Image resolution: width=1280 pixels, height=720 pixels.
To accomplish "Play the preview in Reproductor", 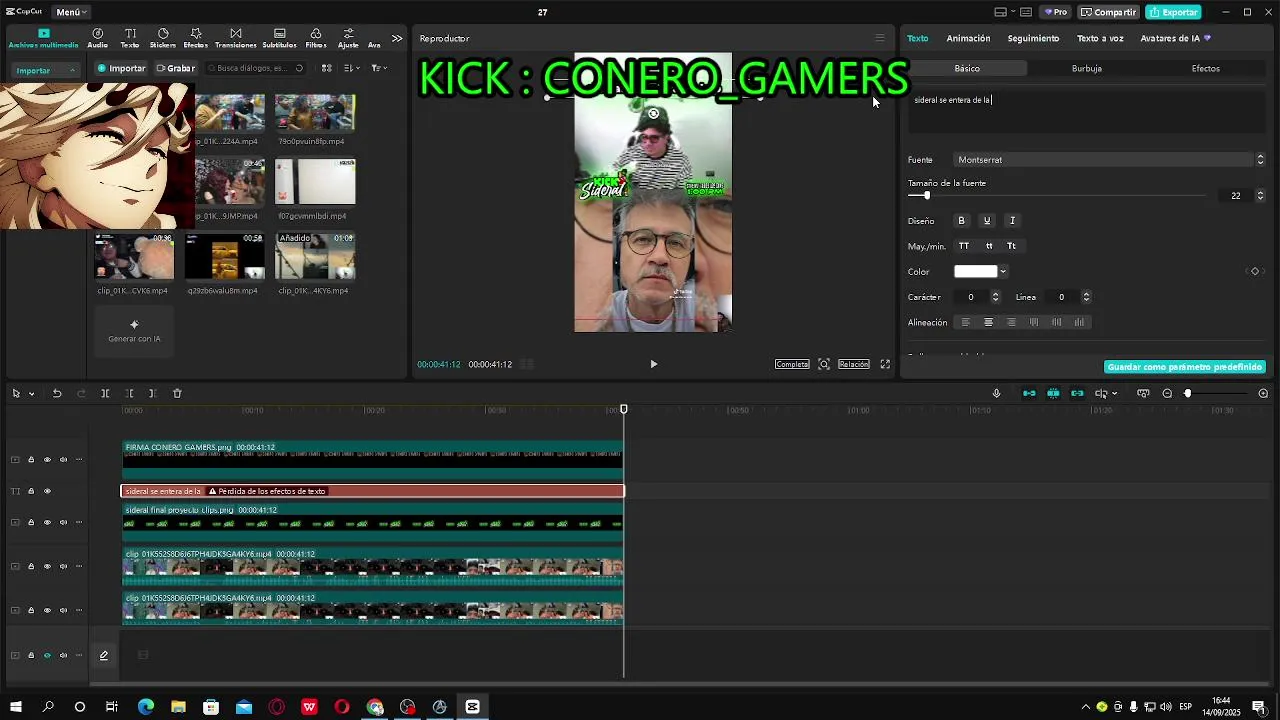I will click(x=654, y=364).
